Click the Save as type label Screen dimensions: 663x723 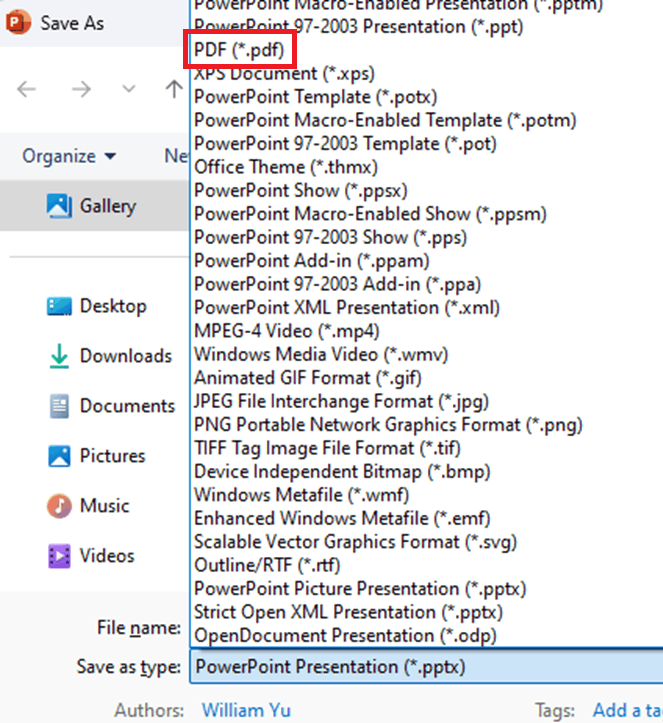pyautogui.click(x=129, y=667)
